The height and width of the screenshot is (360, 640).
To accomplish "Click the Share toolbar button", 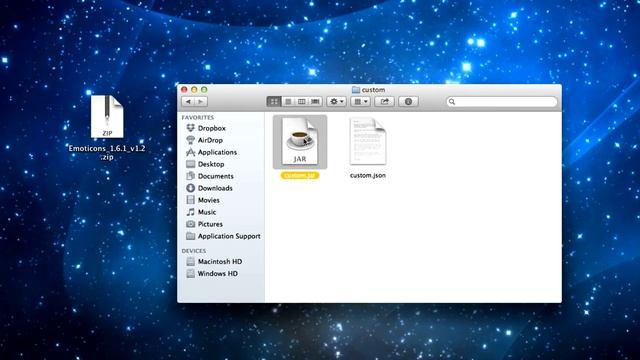I will pos(384,101).
